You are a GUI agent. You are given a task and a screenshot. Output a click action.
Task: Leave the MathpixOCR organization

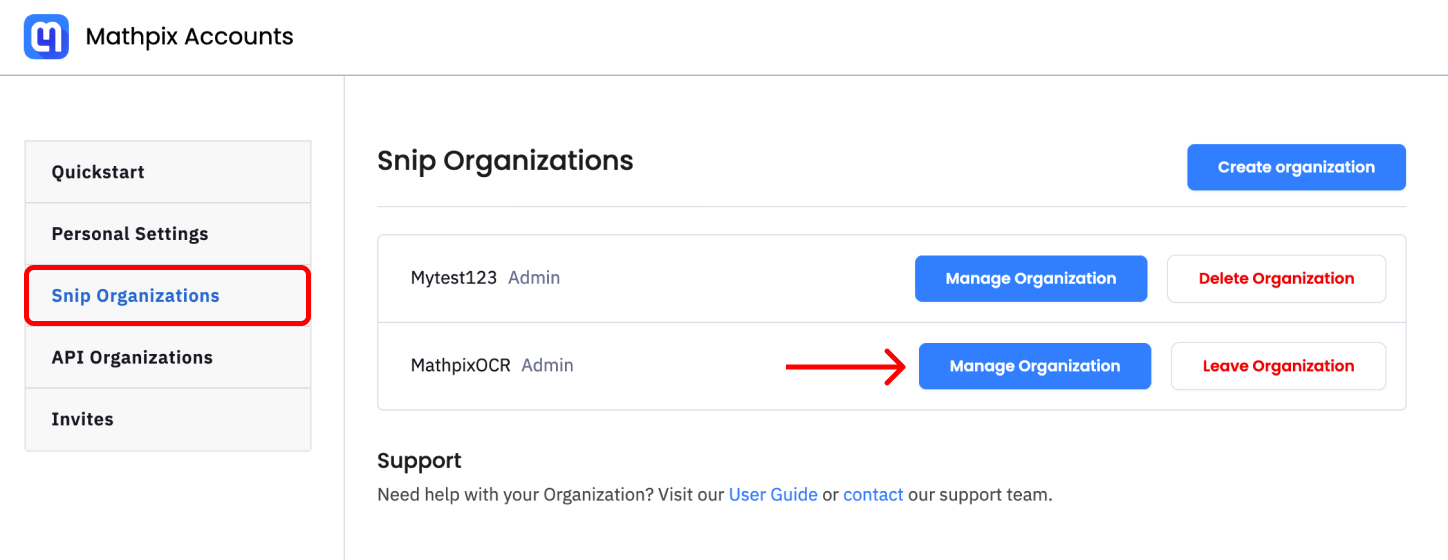coord(1278,366)
